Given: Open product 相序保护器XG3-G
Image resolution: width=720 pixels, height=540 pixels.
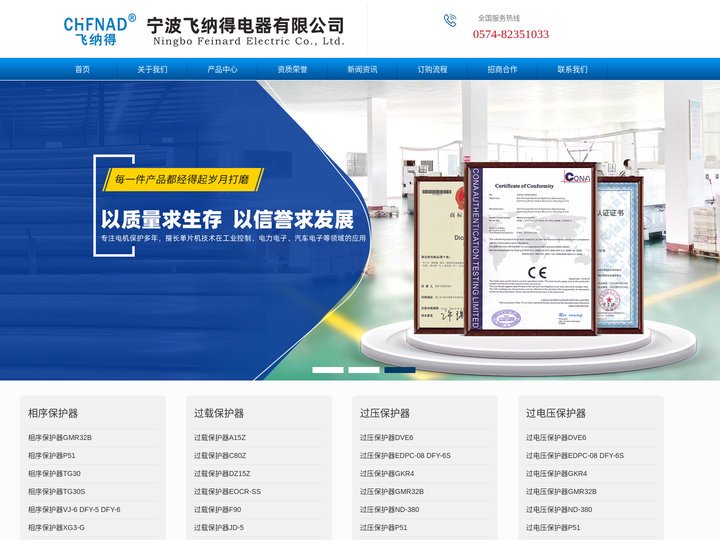Looking at the screenshot, I should coord(56,528).
